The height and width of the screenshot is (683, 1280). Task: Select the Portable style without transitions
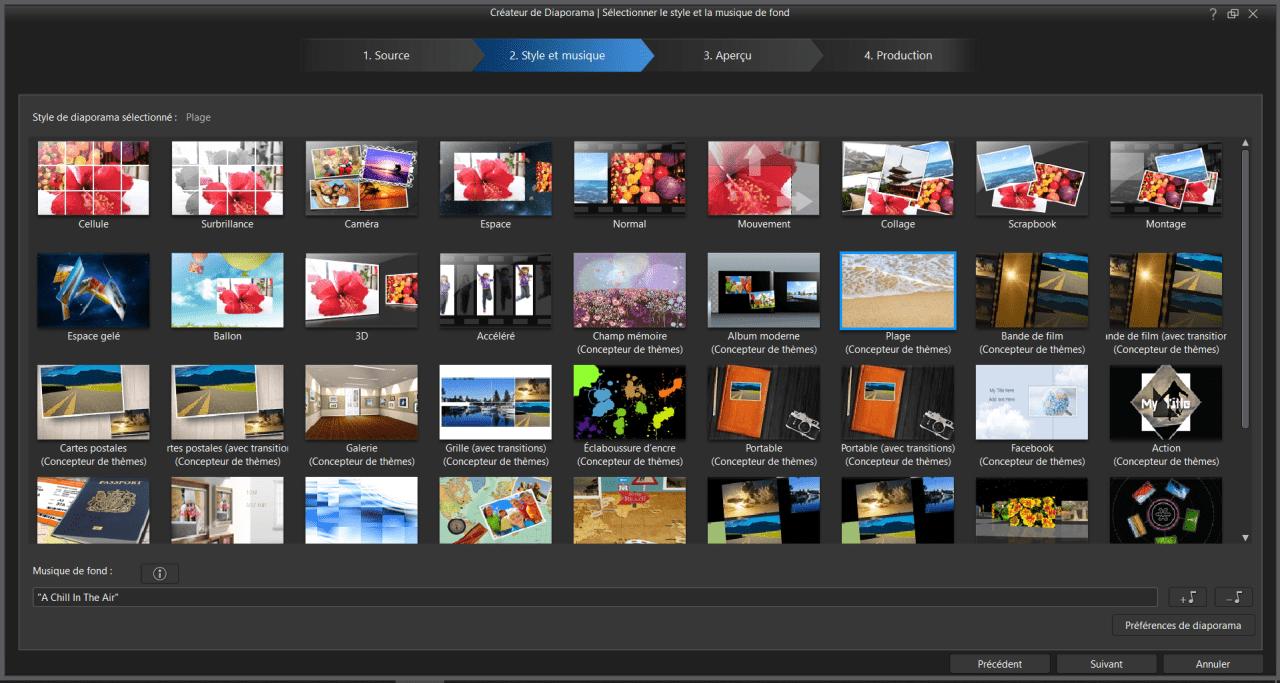(763, 402)
